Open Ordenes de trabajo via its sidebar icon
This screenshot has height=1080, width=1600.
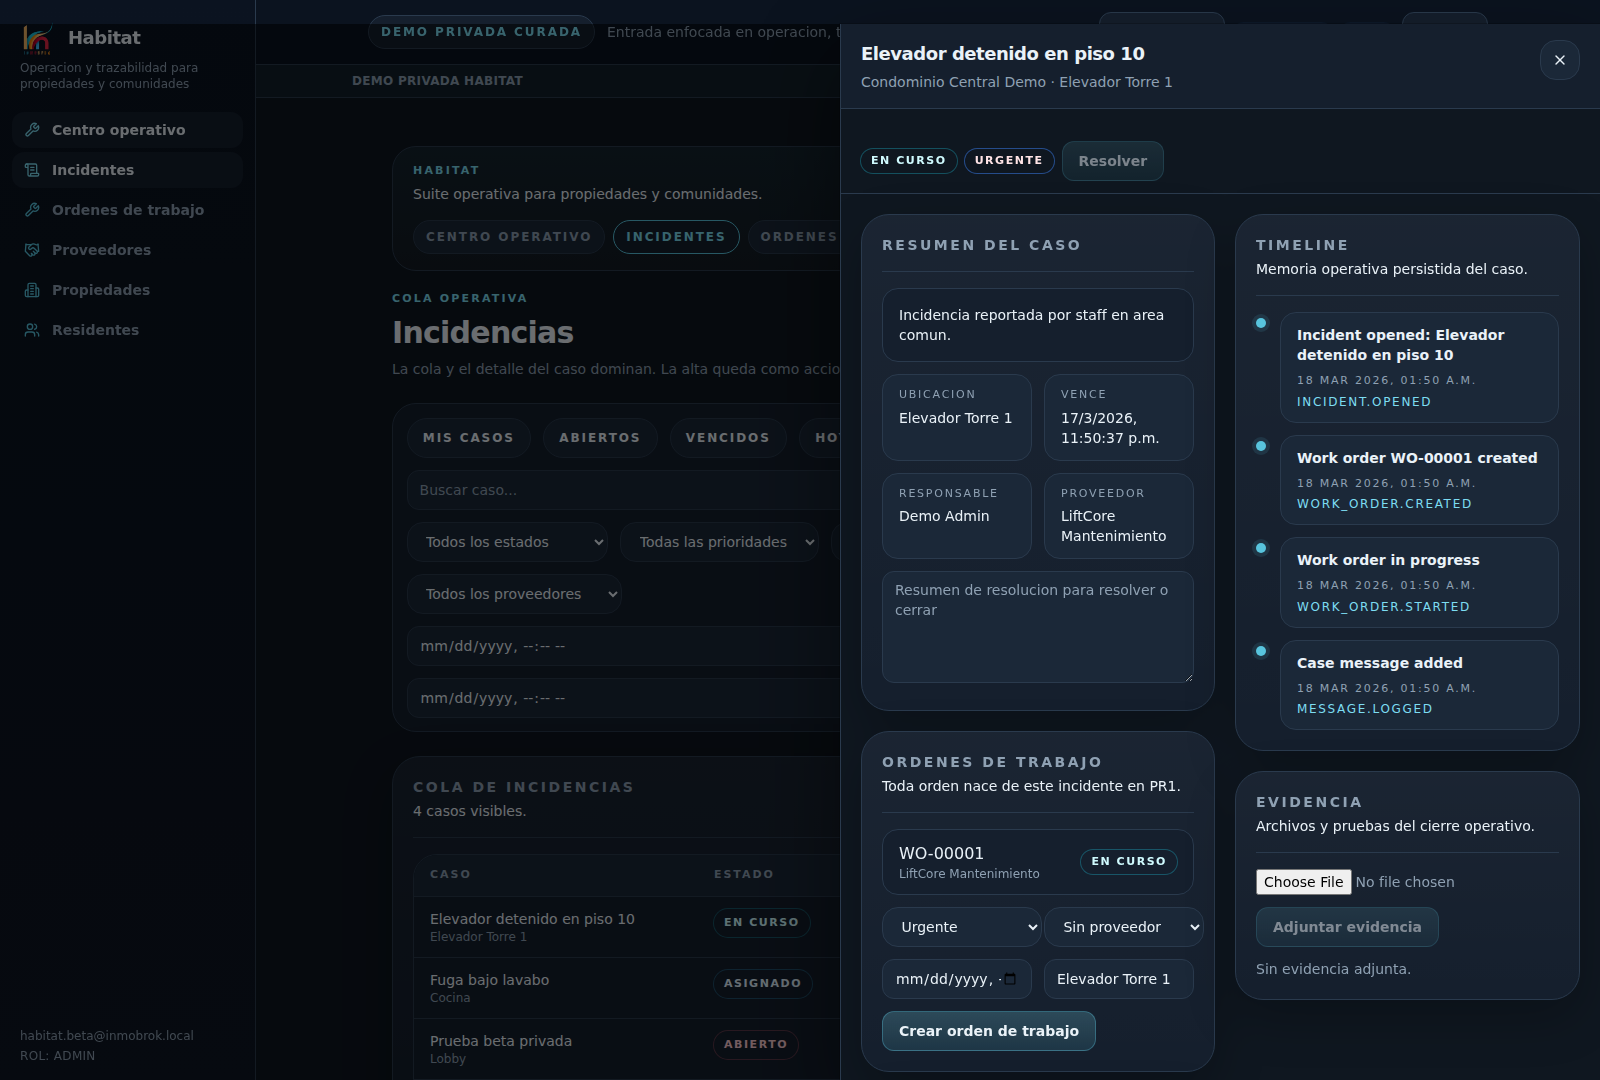tap(33, 210)
